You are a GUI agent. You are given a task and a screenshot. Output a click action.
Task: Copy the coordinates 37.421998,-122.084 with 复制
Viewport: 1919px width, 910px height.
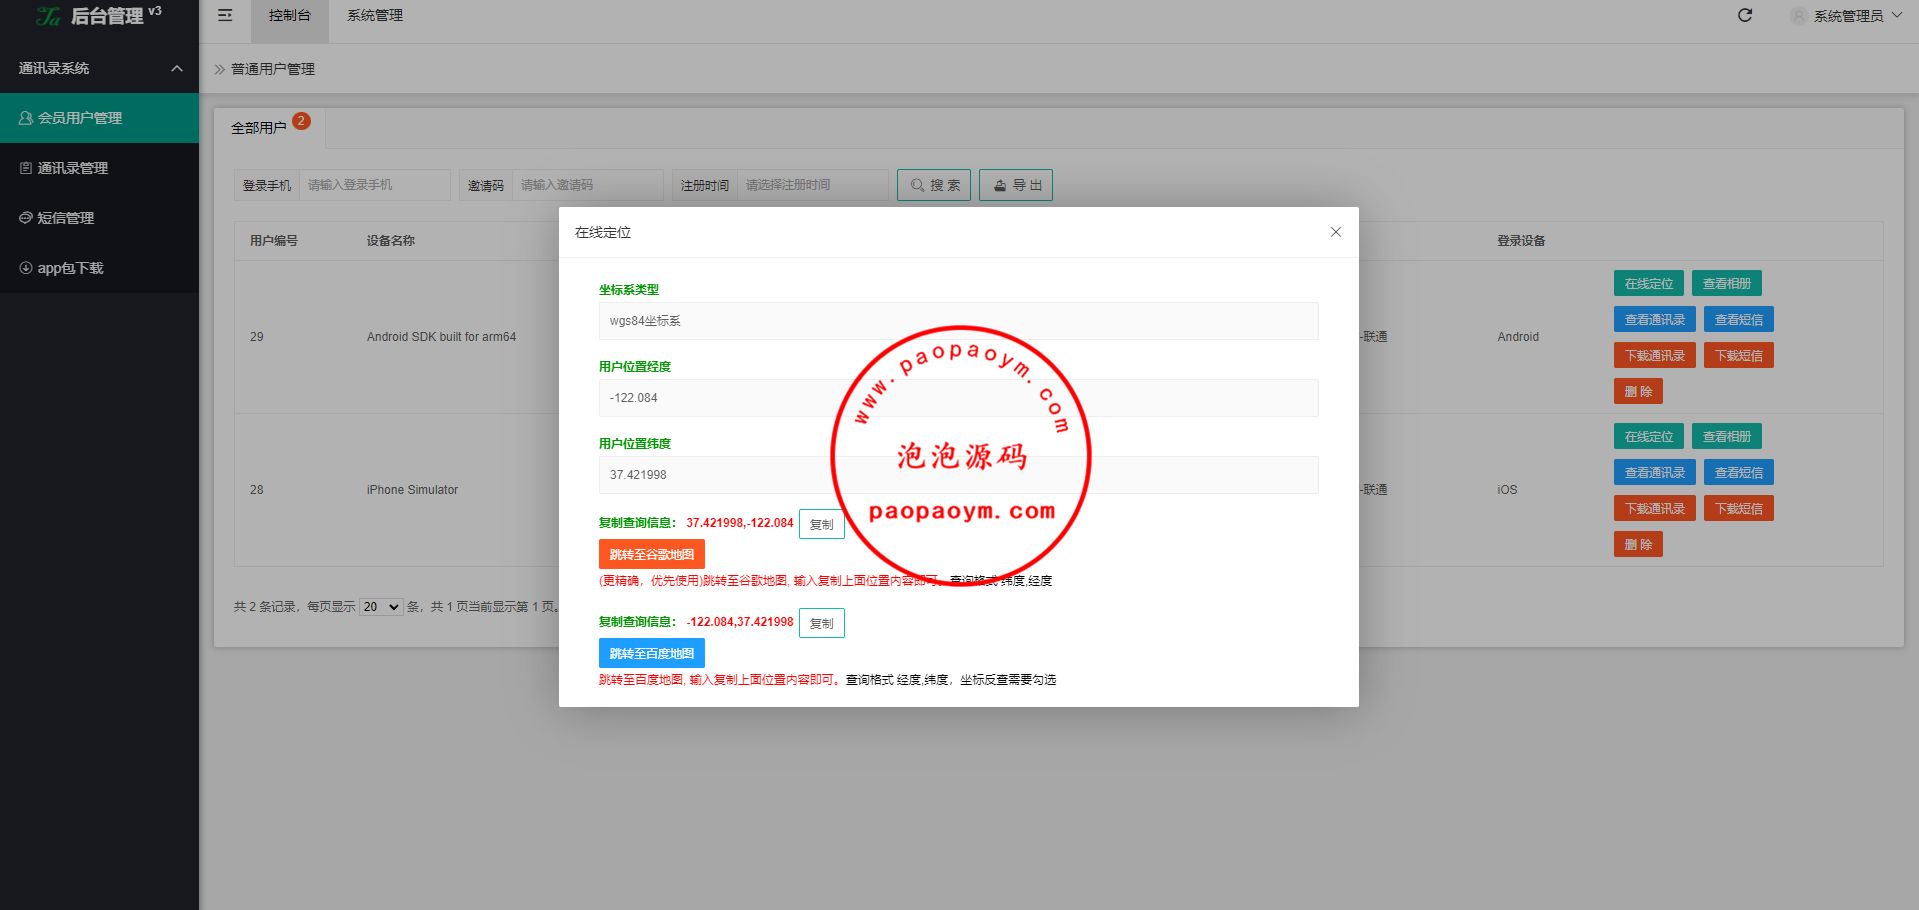[821, 524]
